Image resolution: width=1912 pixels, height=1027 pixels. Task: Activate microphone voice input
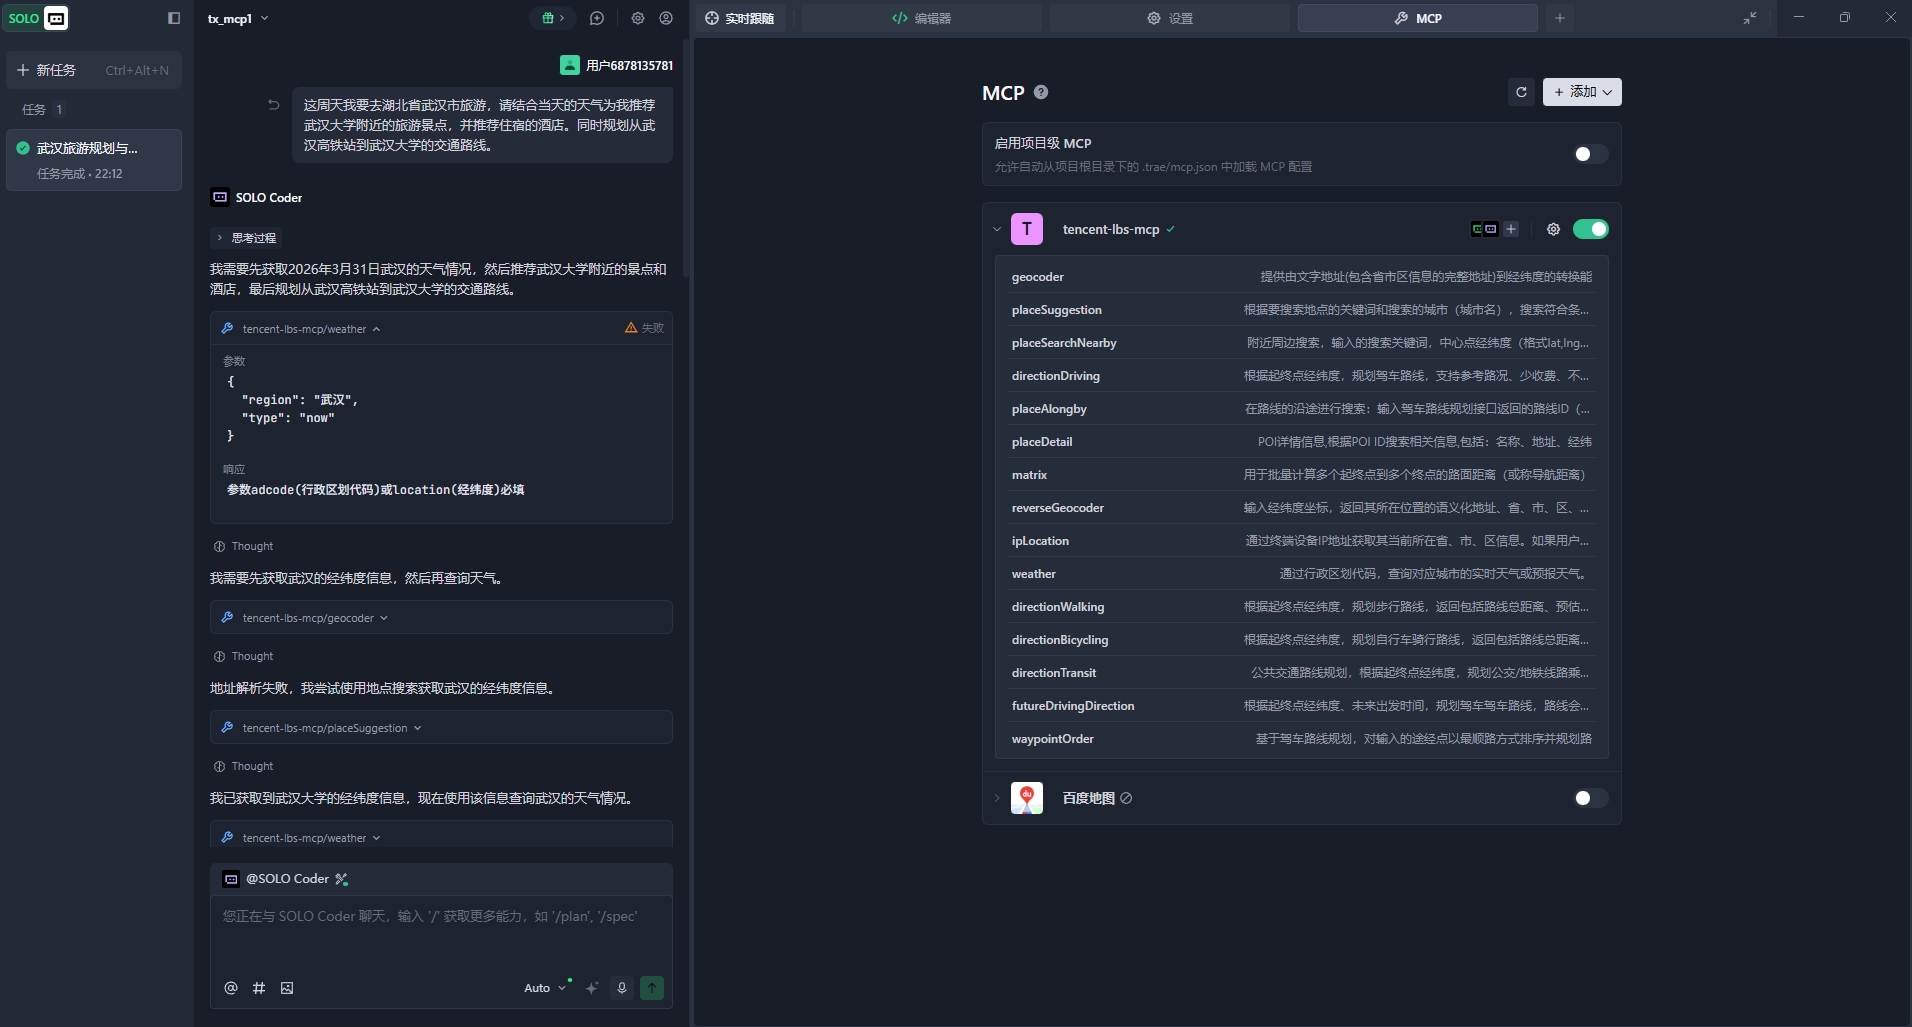(622, 988)
